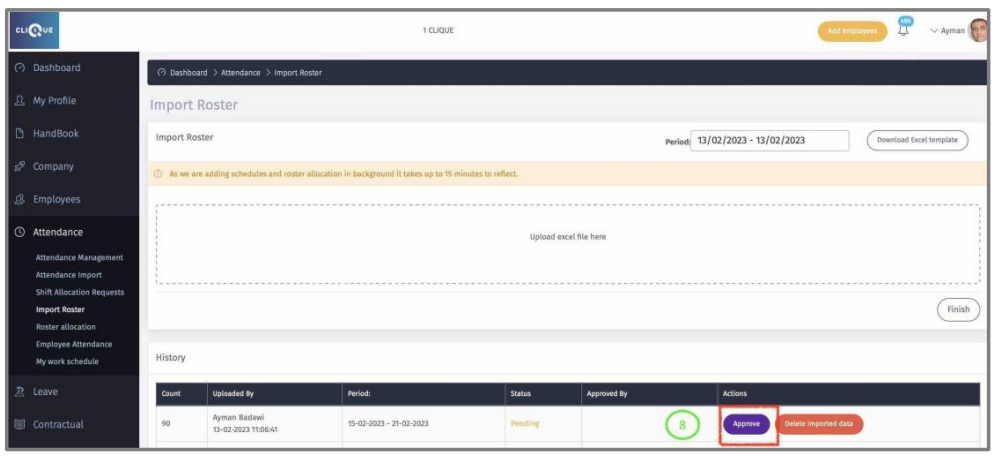Screen dimensions: 1003x456
Task: Open the HandBook sidebar item
Action: pyautogui.click(x=55, y=134)
